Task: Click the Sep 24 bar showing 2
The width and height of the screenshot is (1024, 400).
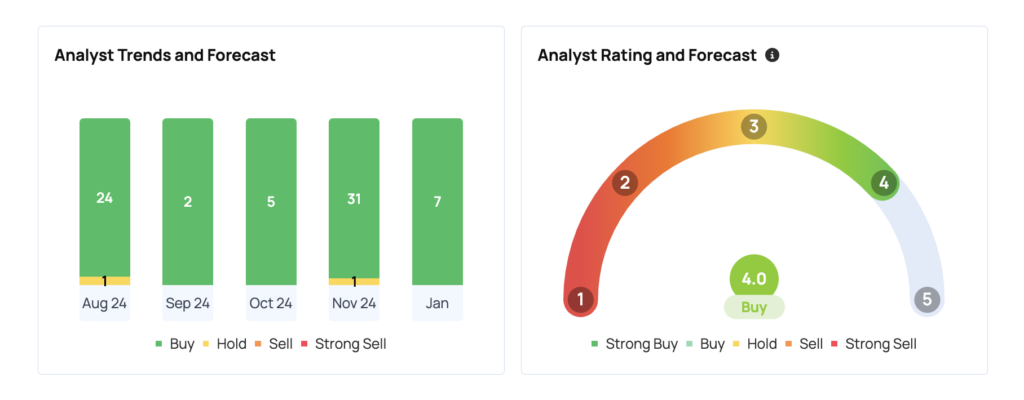Action: tap(188, 201)
